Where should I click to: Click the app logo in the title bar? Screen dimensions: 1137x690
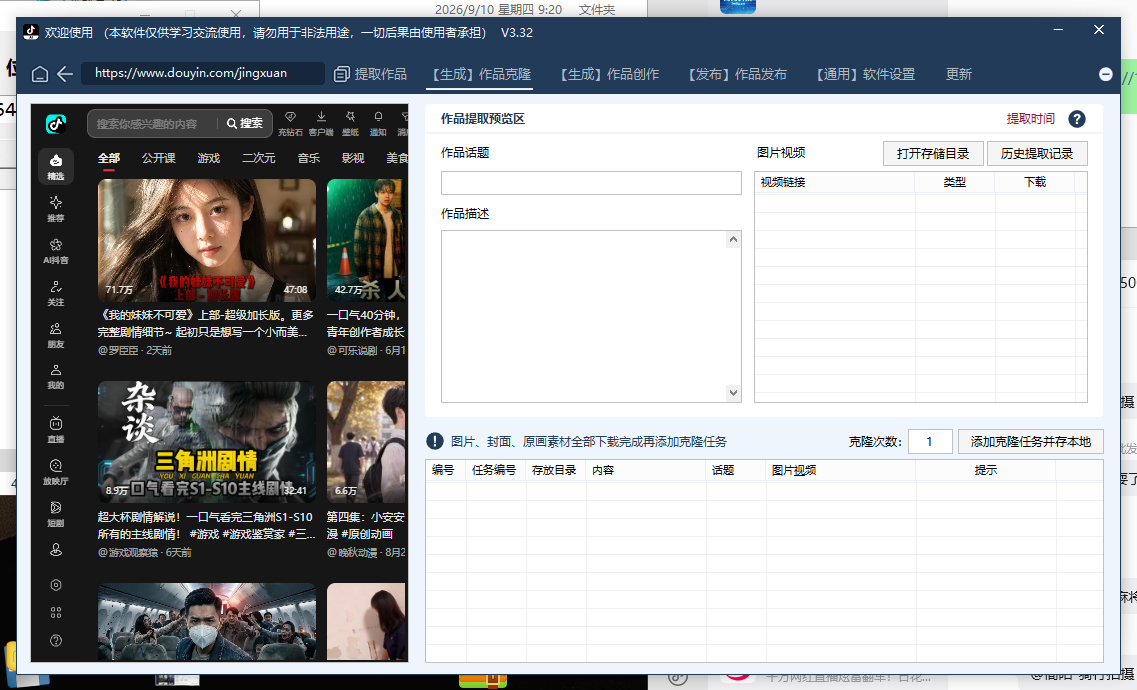31,32
